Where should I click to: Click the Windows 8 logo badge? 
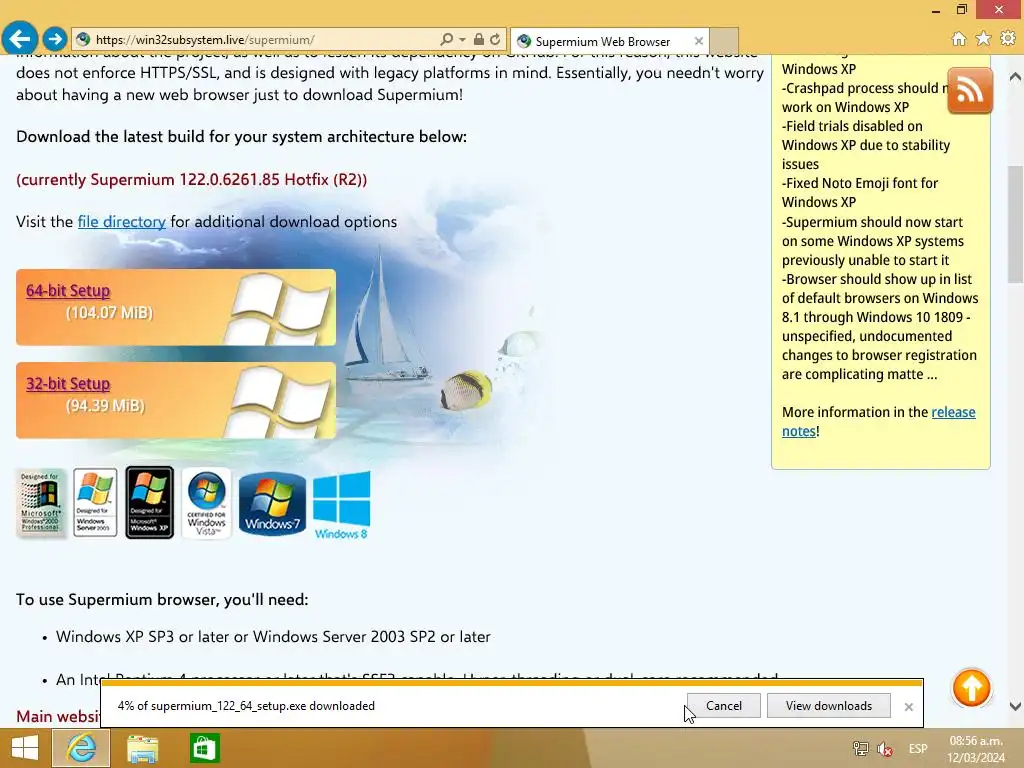[x=342, y=505]
